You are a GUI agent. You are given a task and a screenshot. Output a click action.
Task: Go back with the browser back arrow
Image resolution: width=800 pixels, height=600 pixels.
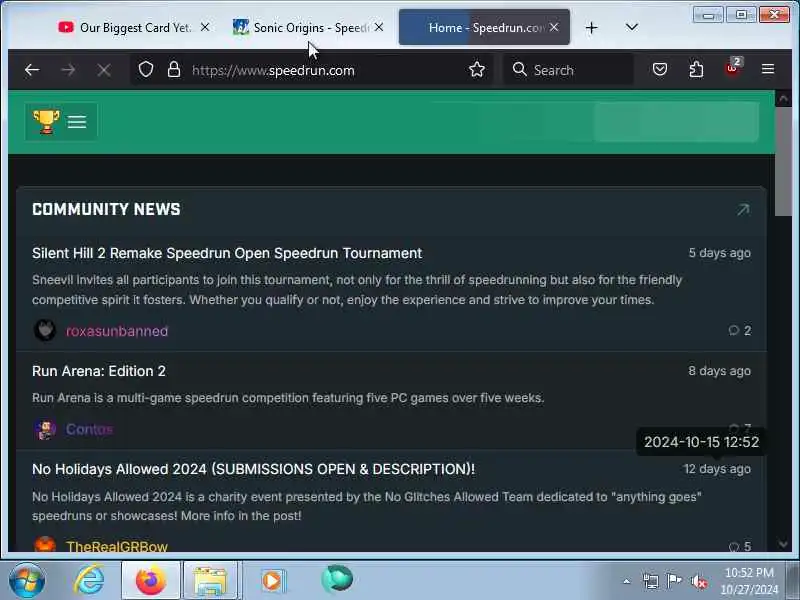[x=32, y=70]
